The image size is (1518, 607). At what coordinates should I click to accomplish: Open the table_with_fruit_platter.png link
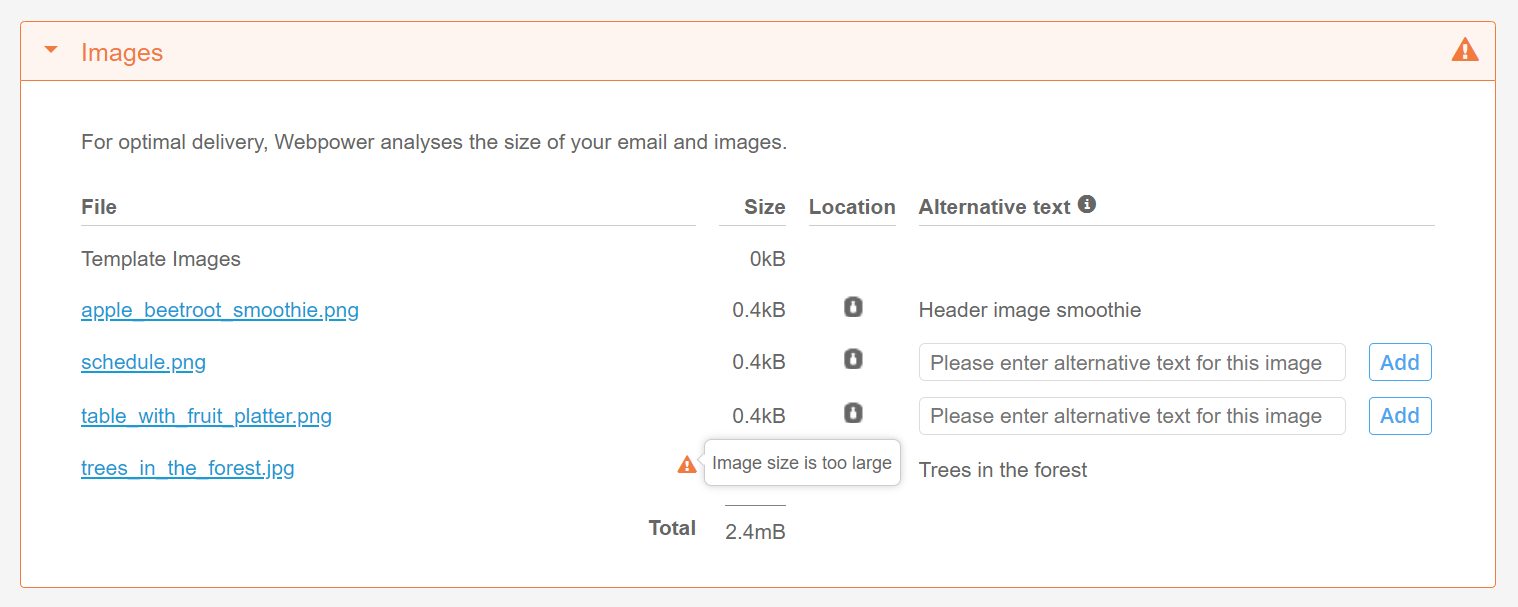tap(206, 416)
